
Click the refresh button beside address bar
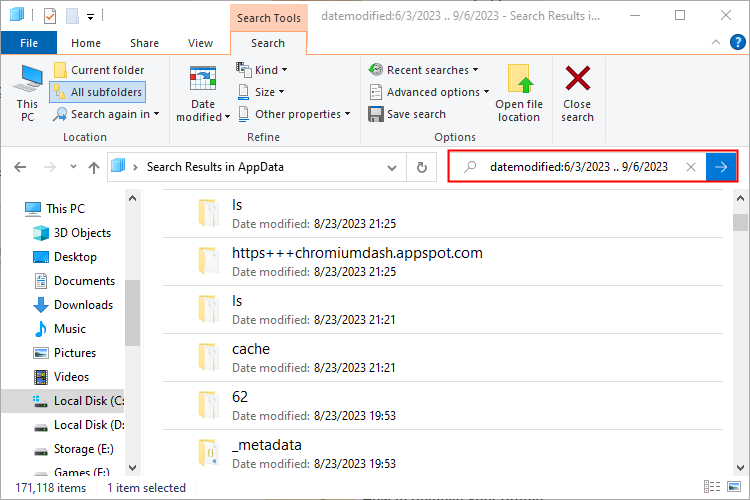point(422,167)
